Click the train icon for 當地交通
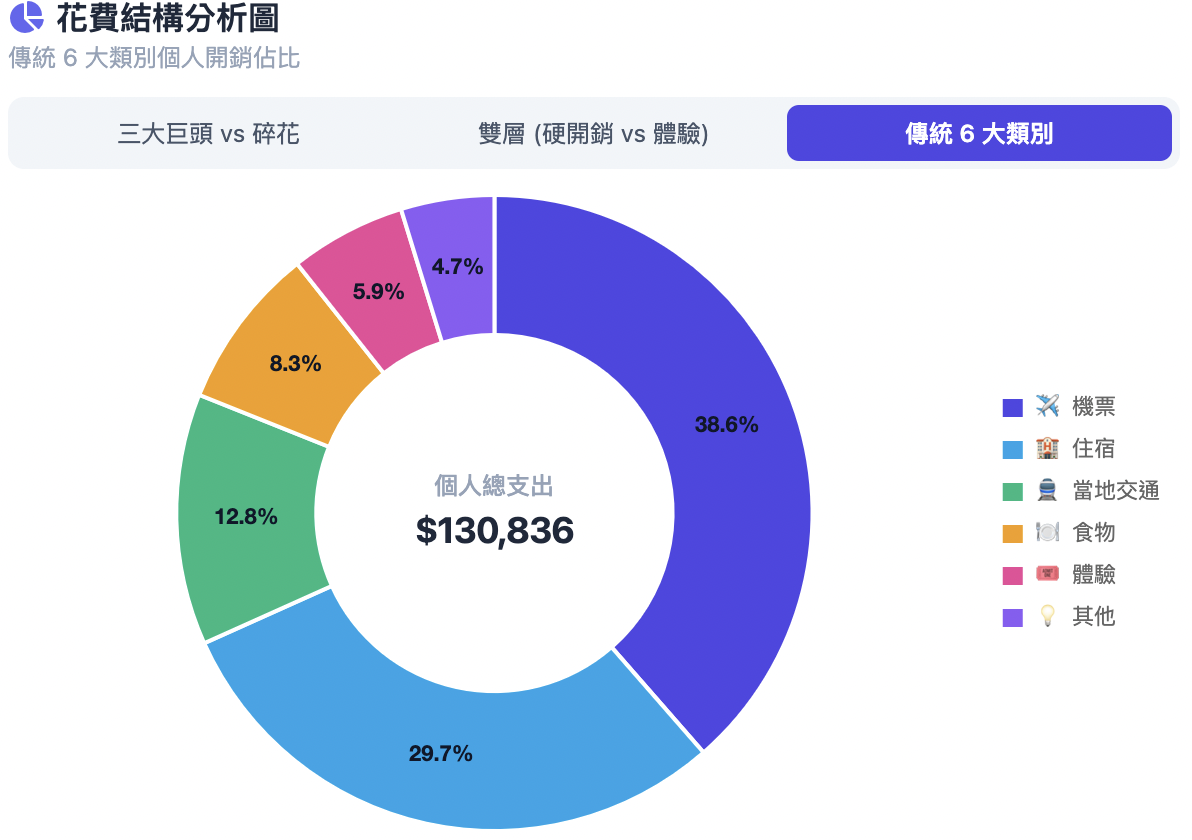The height and width of the screenshot is (840, 1192). [x=1047, y=490]
